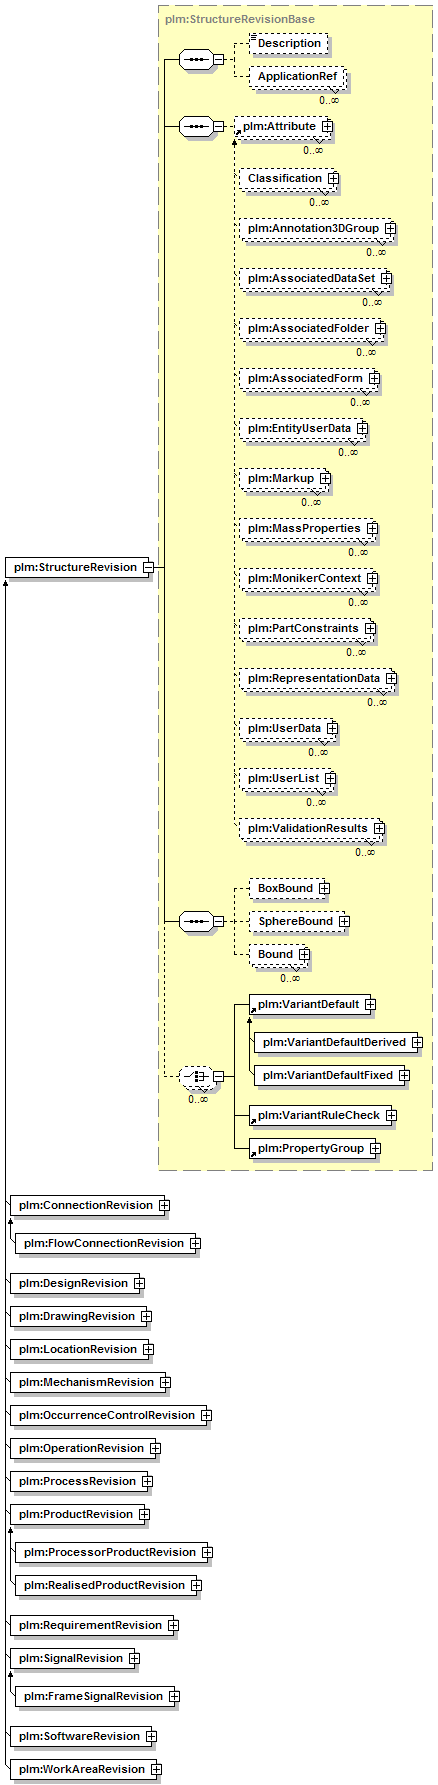Expand the plm:Attribute element
Viewport: 438px width, 1785px height.
pyautogui.click(x=327, y=127)
